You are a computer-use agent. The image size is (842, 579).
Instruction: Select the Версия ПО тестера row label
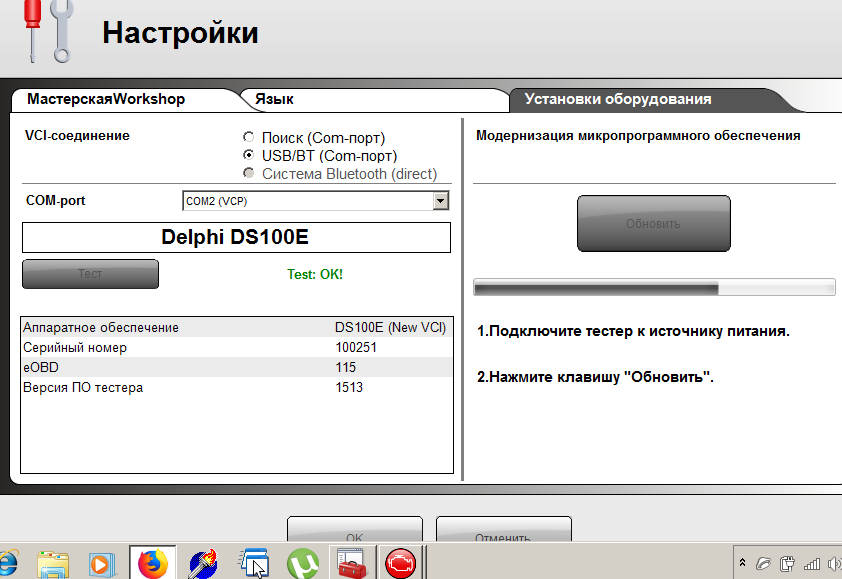(x=83, y=387)
